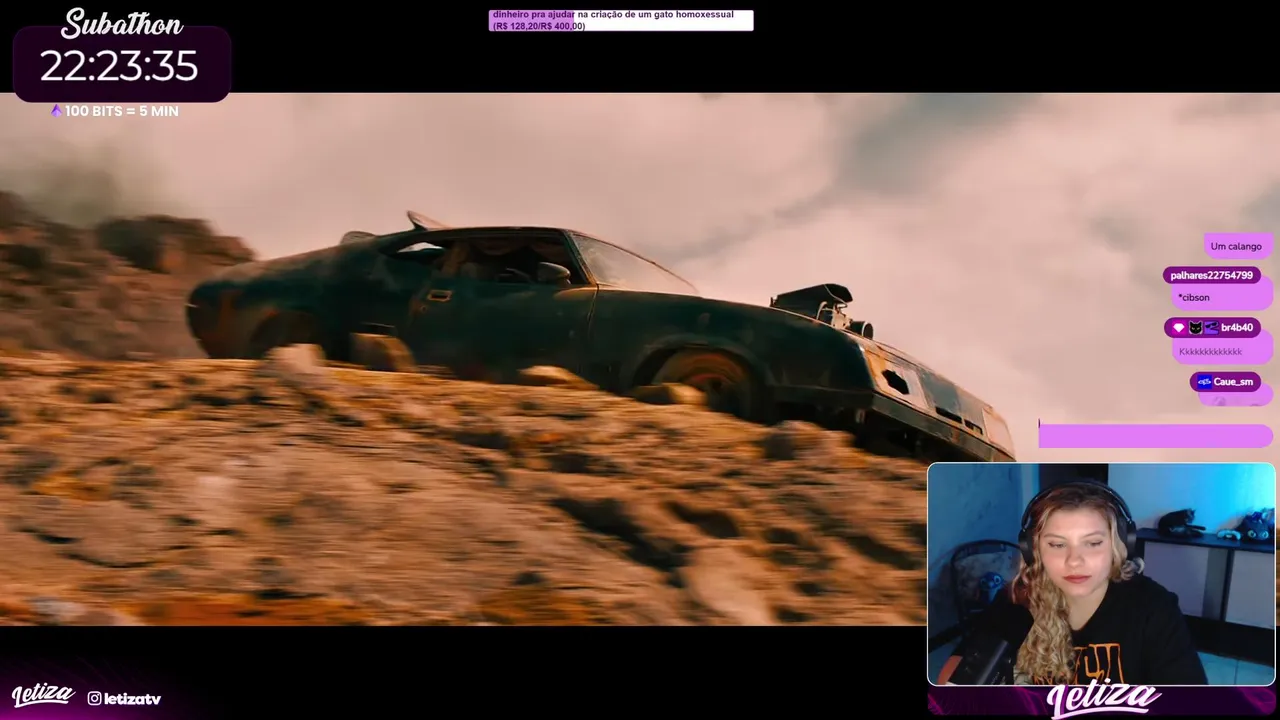Click the 'Um calango' chat message

(x=1236, y=246)
